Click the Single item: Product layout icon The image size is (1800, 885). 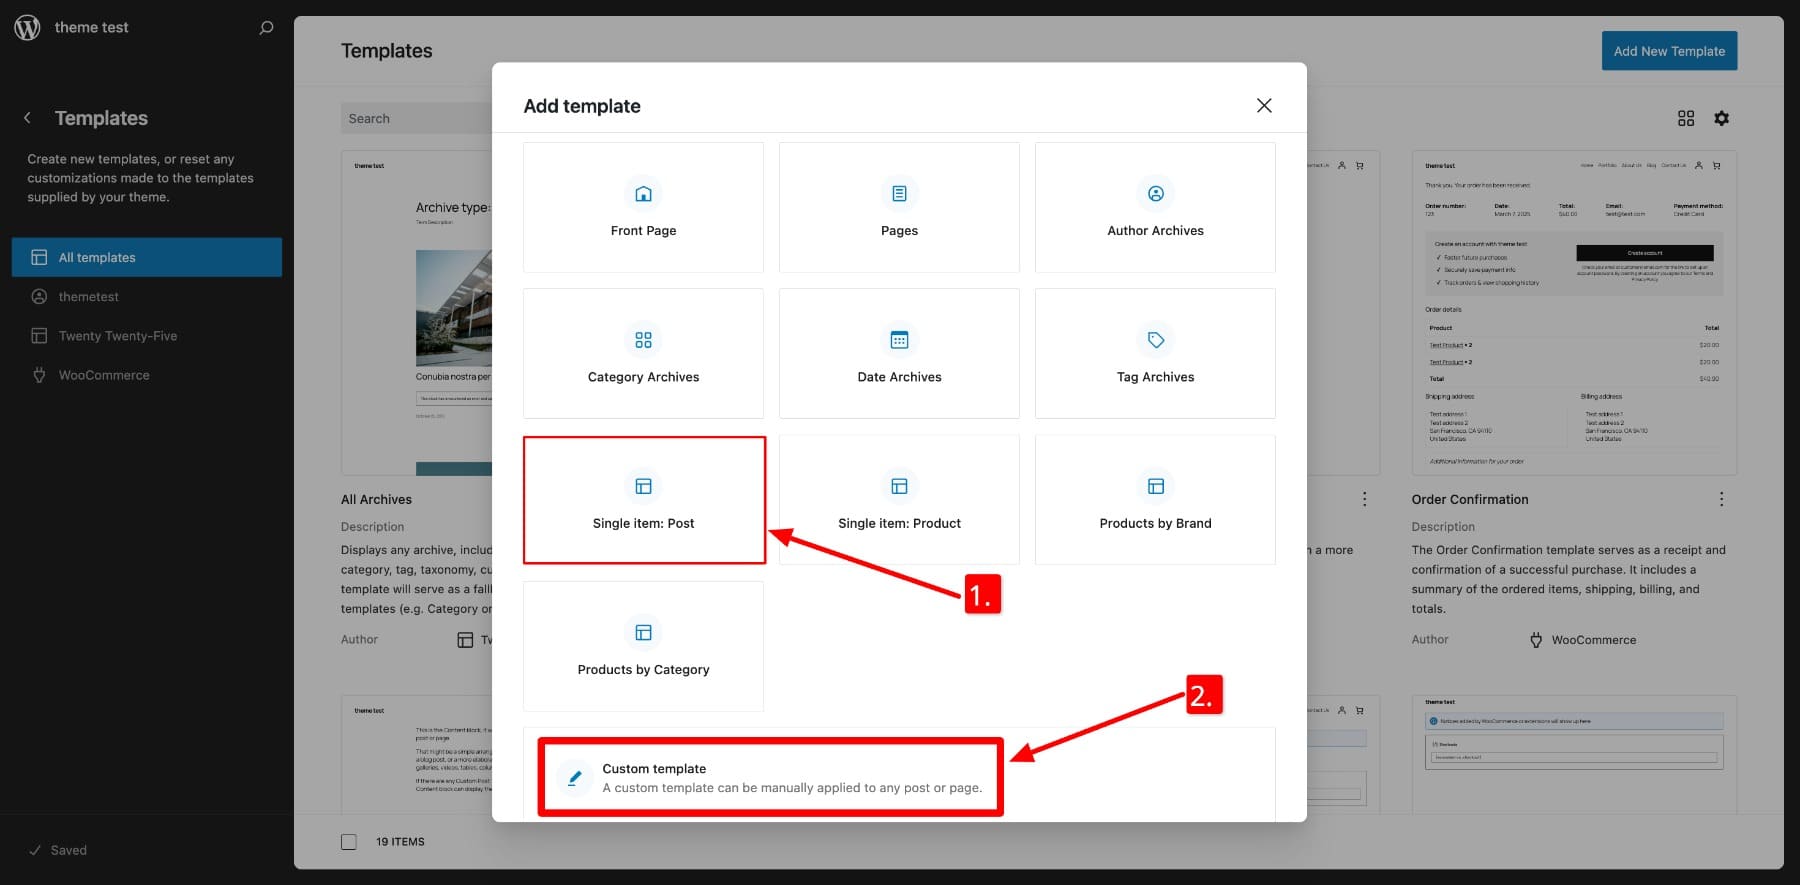[899, 486]
